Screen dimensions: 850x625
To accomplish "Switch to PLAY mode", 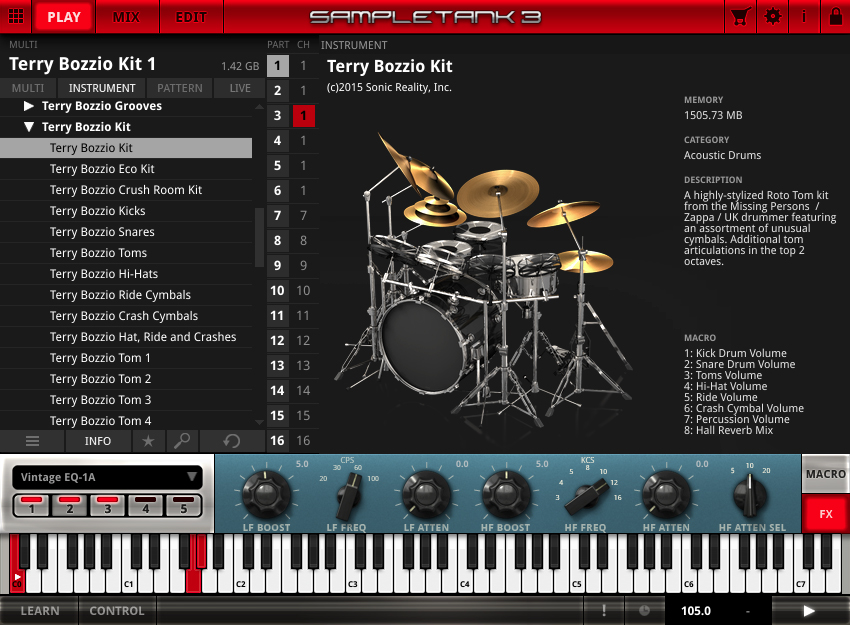I will (64, 17).
